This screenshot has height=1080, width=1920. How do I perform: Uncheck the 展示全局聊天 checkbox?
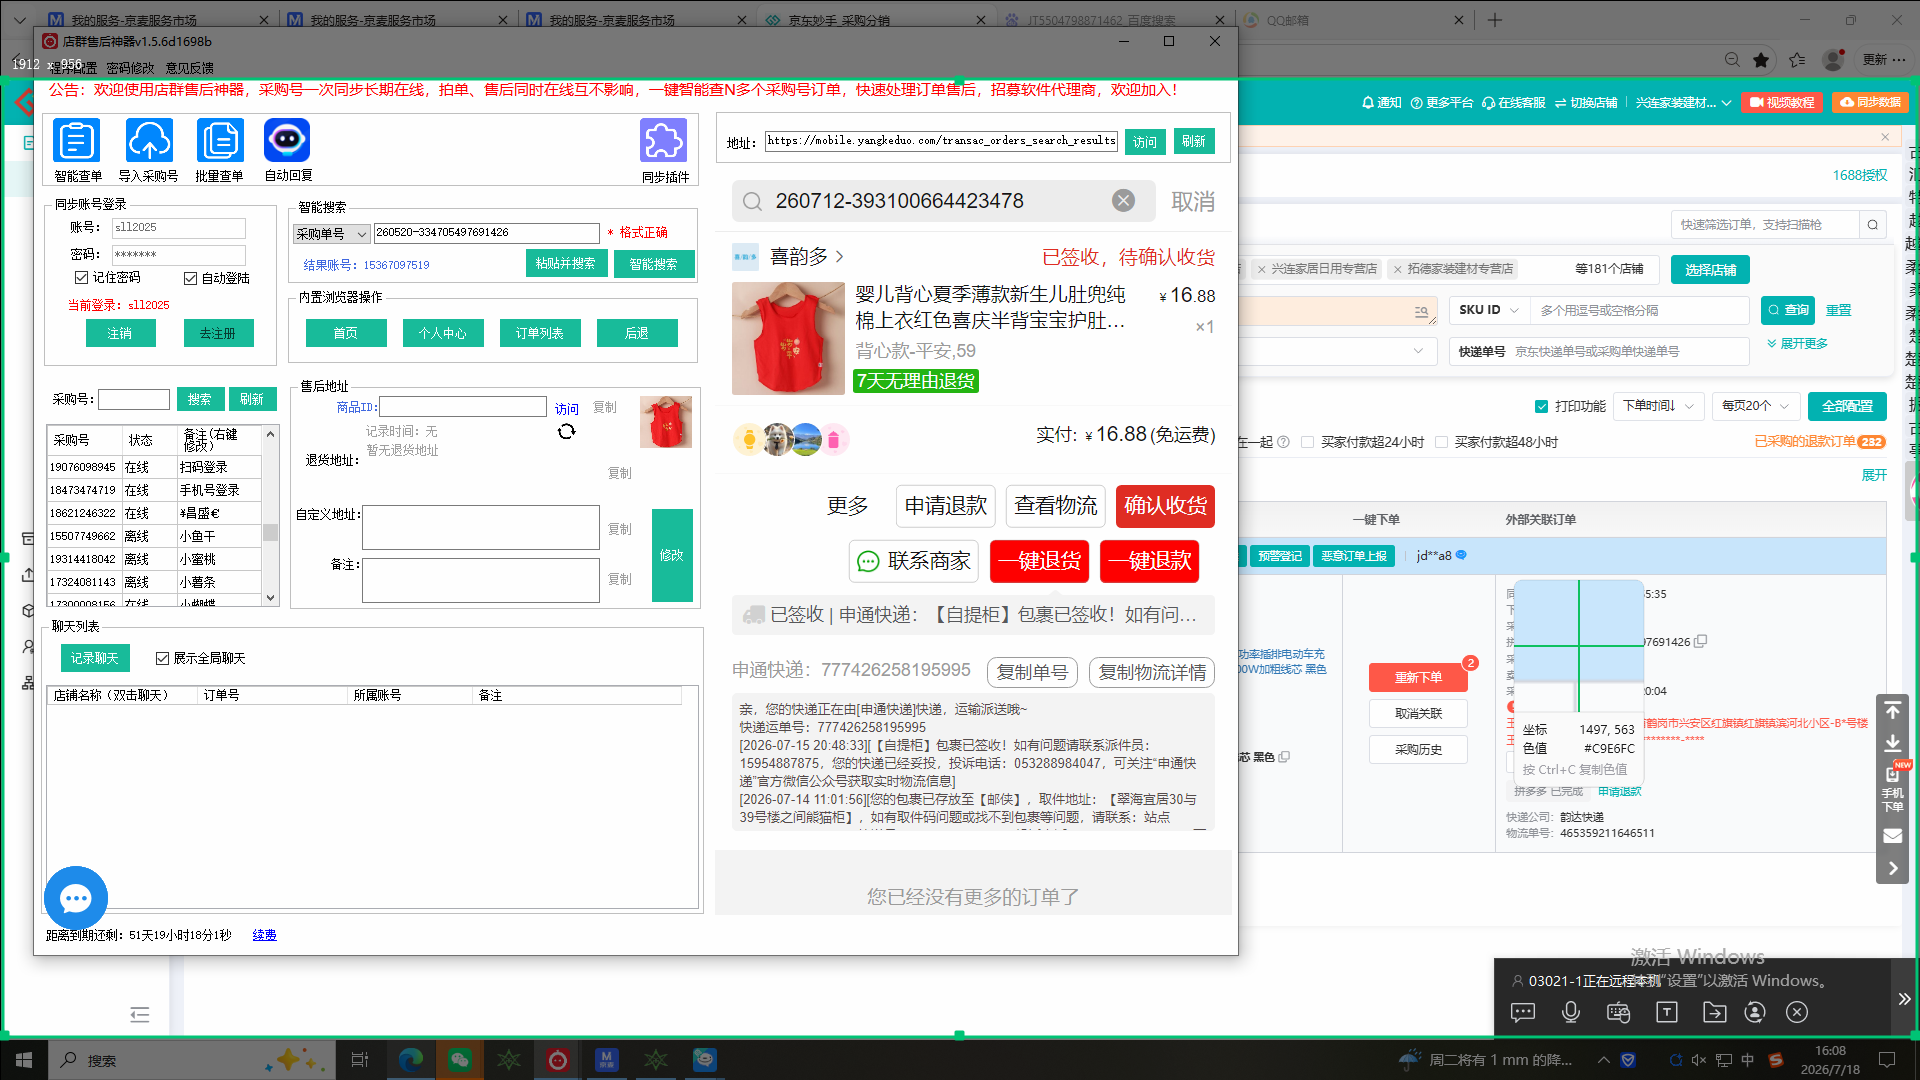pos(162,658)
